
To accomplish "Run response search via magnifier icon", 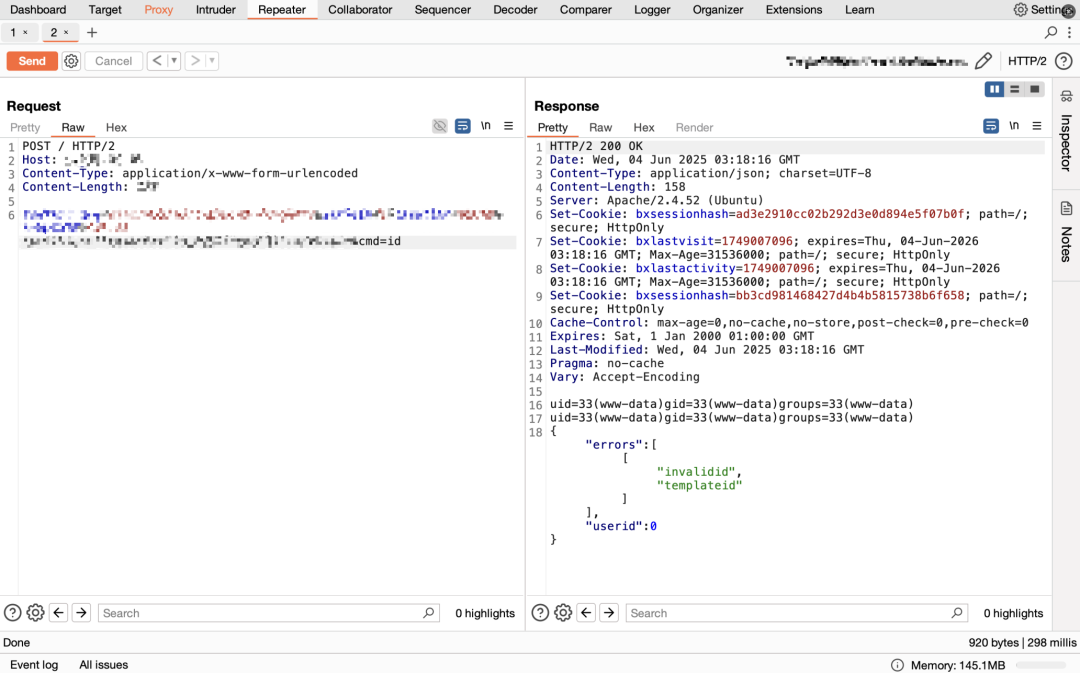I will point(957,612).
